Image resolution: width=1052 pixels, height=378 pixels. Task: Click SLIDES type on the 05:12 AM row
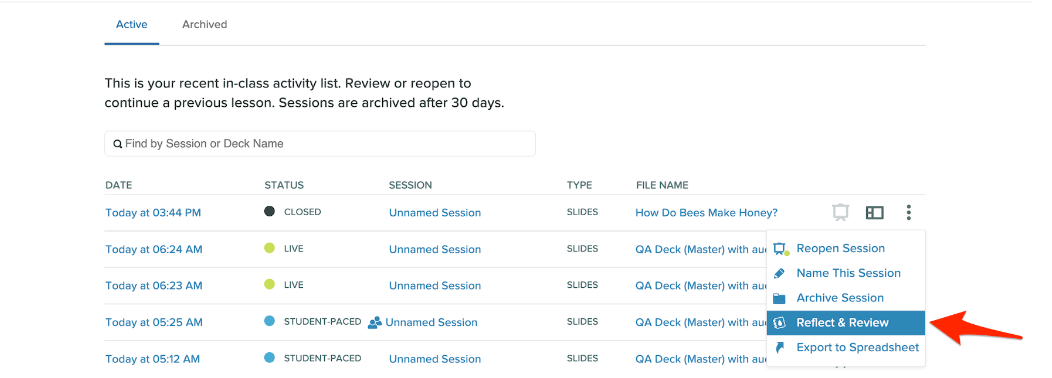[x=582, y=358]
